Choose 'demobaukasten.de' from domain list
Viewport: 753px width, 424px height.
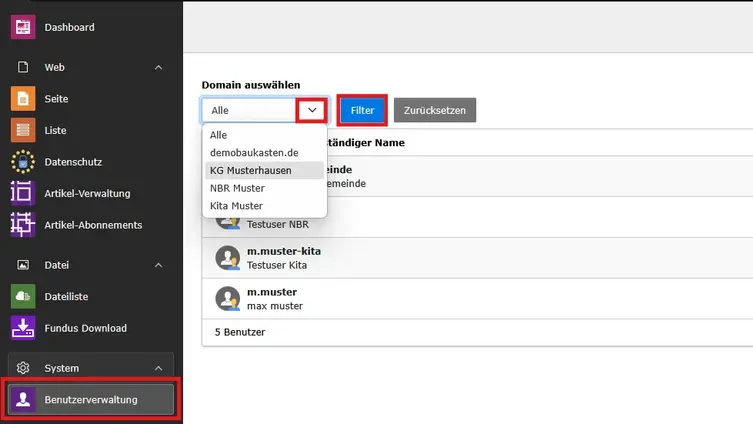click(x=254, y=152)
